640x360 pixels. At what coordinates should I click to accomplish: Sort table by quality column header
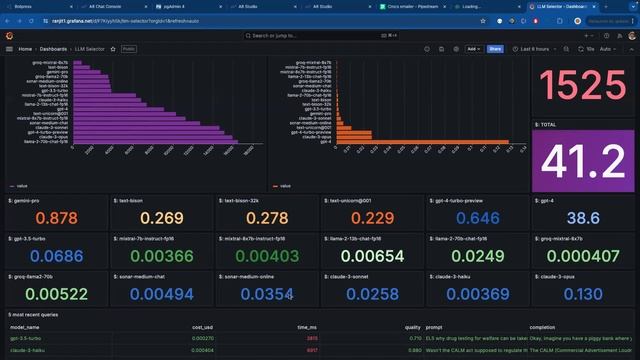413,327
